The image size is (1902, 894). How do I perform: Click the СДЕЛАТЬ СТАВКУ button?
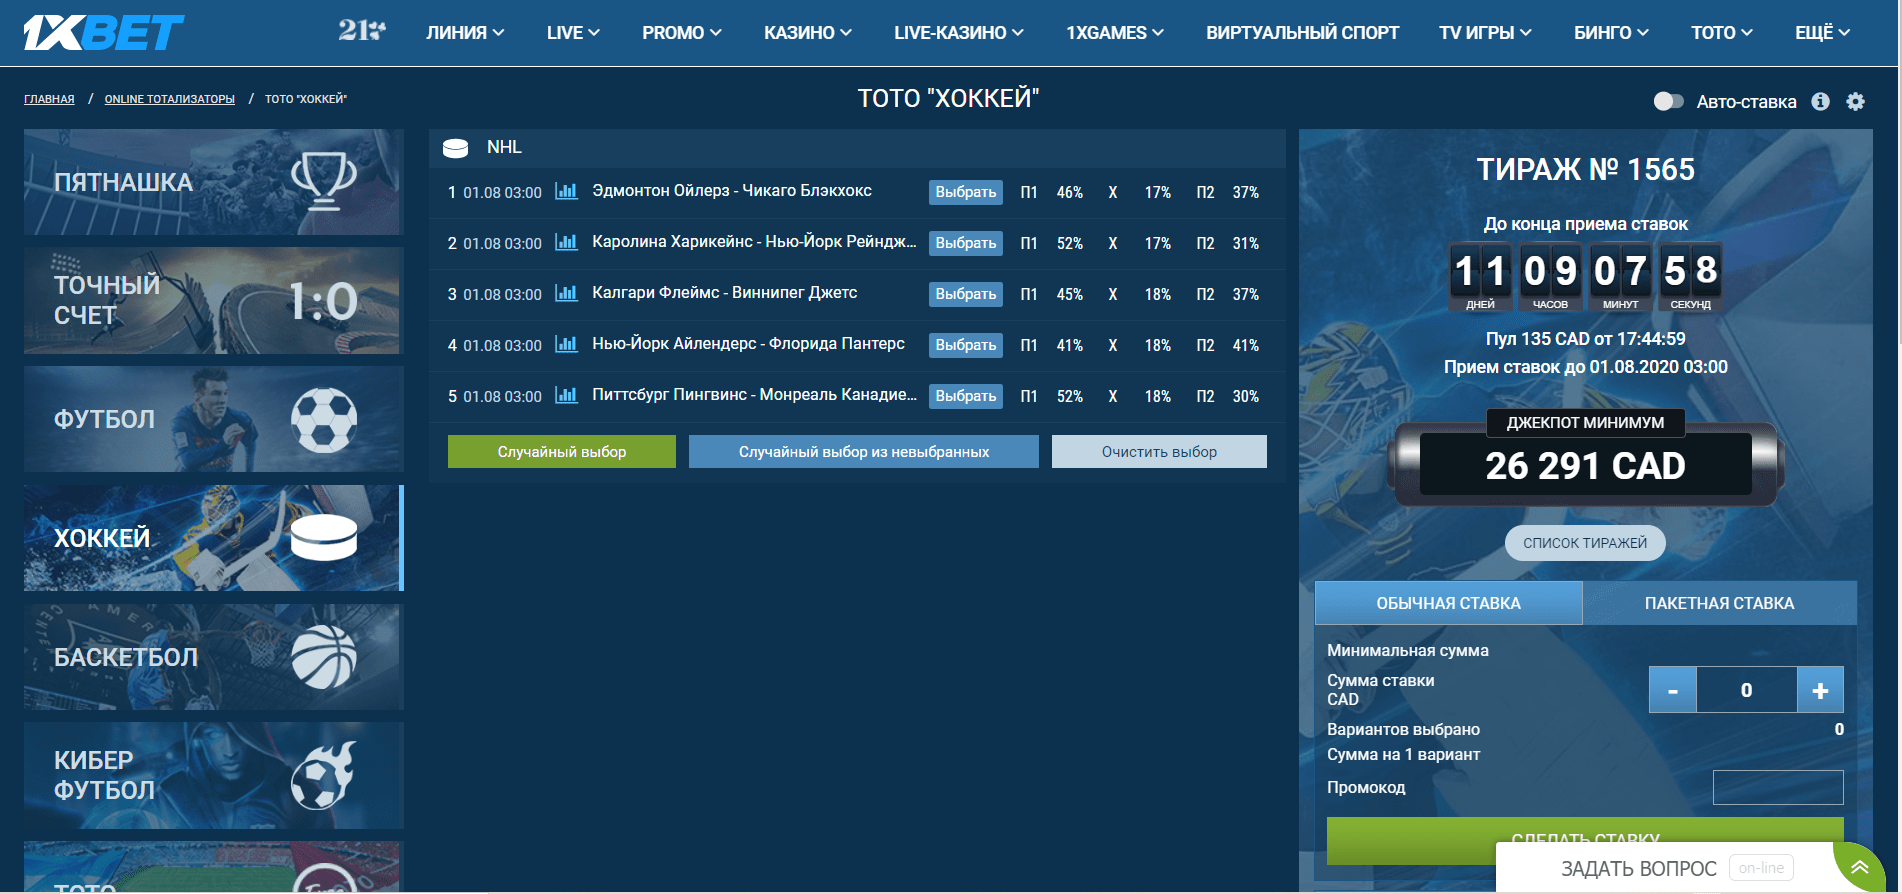coord(1585,840)
